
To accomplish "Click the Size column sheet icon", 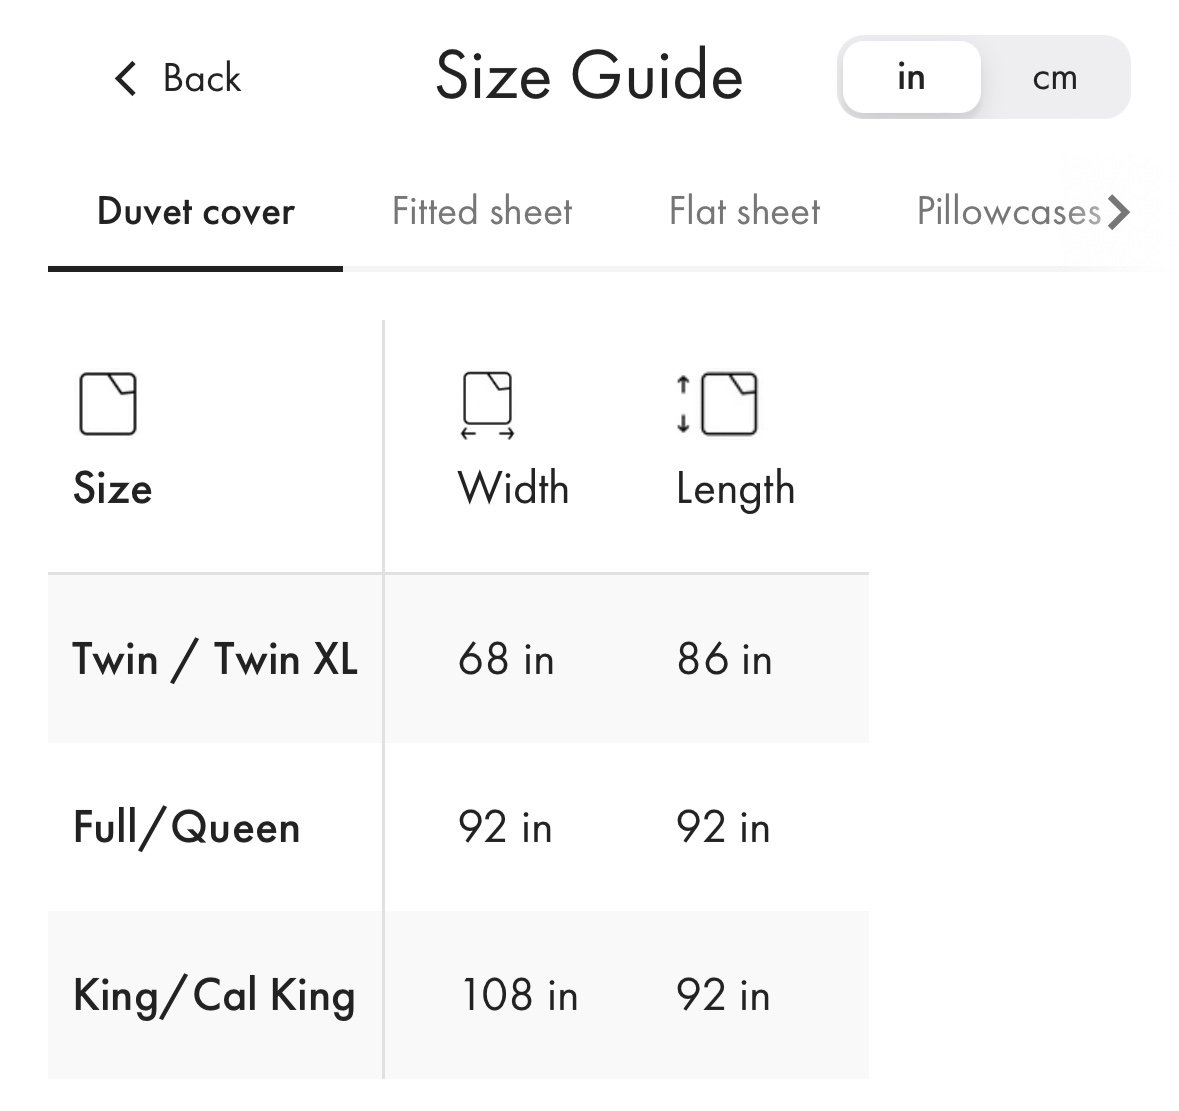I will tap(108, 404).
